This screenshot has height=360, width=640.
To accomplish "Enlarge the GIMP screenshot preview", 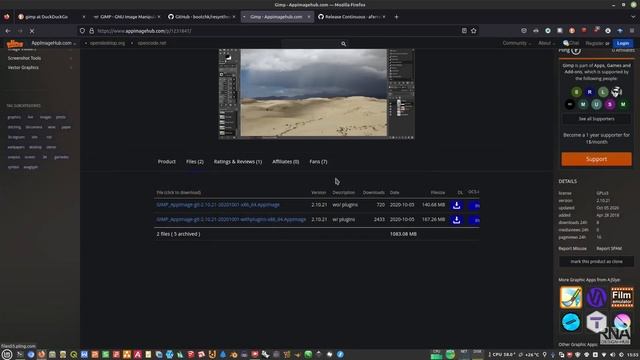I will 316,94.
